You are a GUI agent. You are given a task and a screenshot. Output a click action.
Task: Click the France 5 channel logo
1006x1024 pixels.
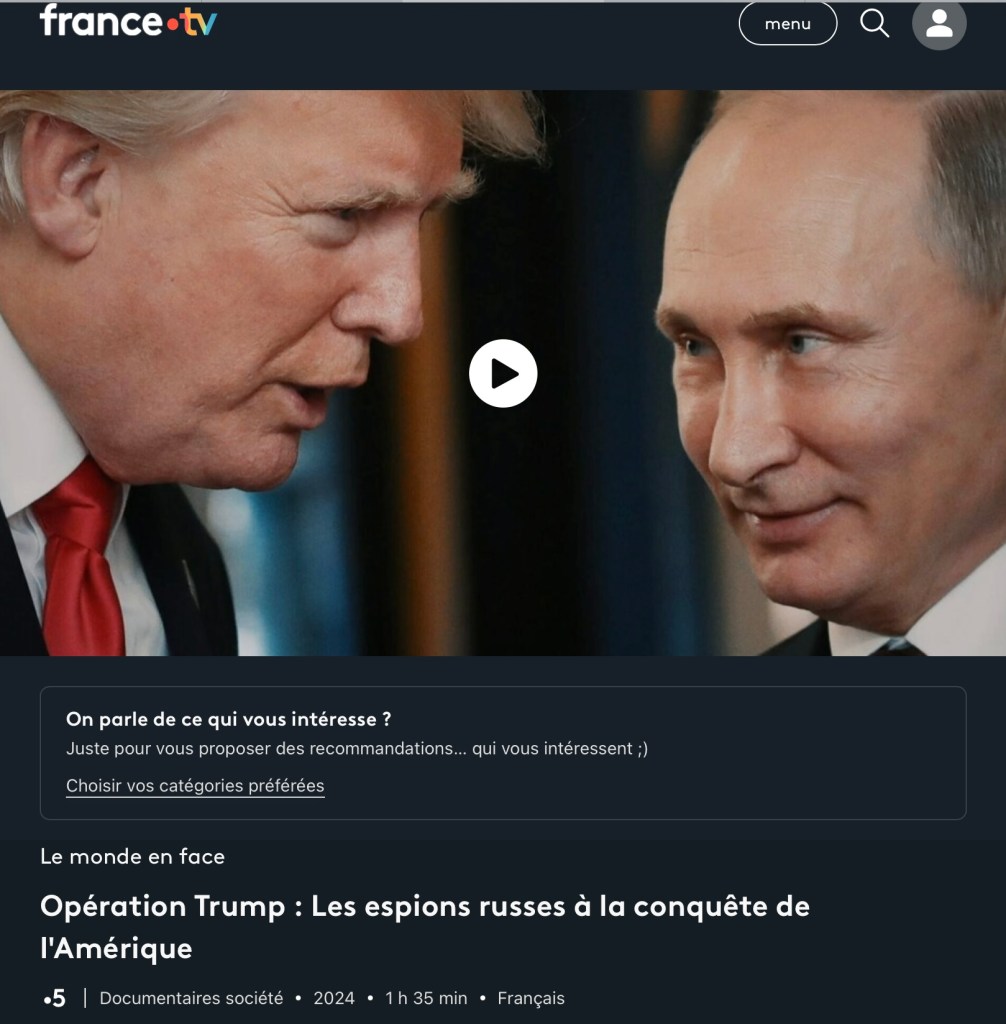point(55,998)
